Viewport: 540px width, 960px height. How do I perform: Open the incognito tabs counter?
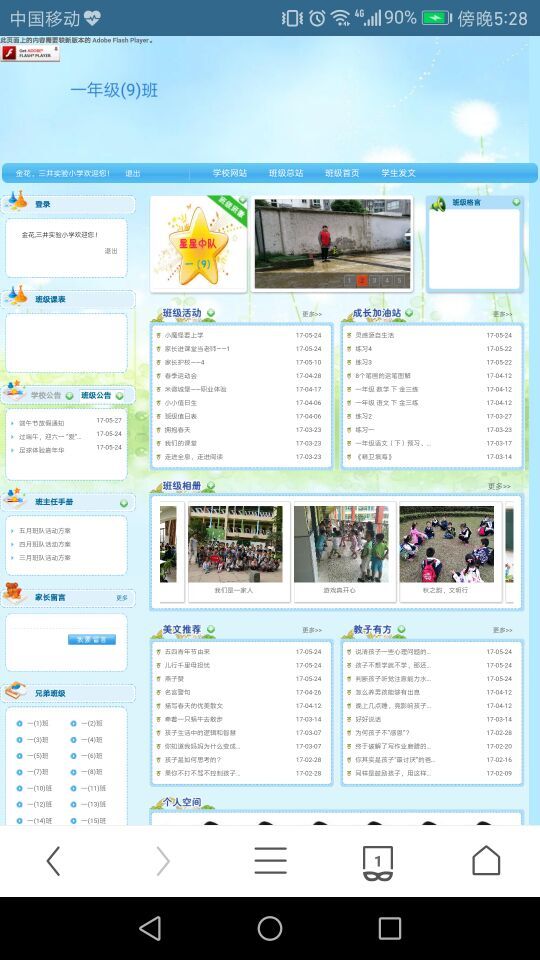tap(378, 863)
